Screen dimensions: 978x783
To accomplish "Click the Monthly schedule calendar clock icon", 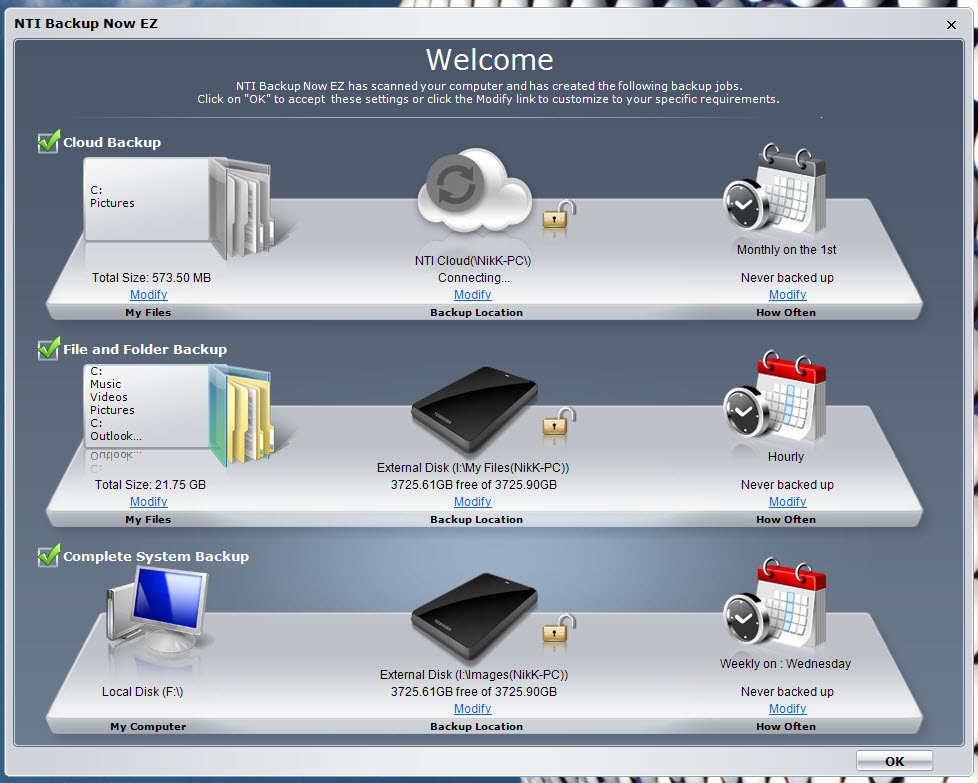I will click(775, 187).
